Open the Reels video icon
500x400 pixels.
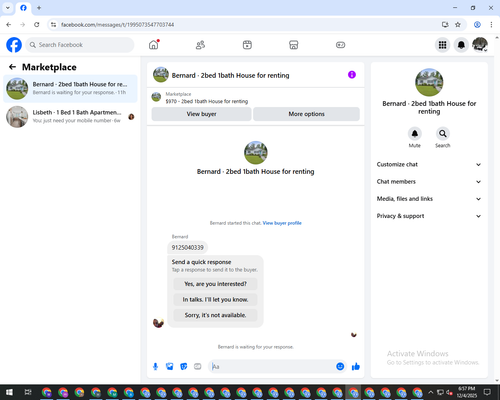coord(247,45)
